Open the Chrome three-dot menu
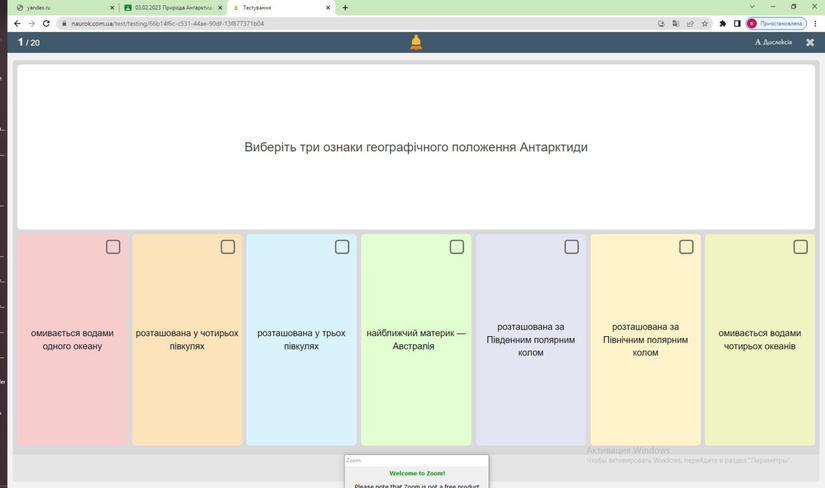Image resolution: width=825 pixels, height=488 pixels. 816,24
